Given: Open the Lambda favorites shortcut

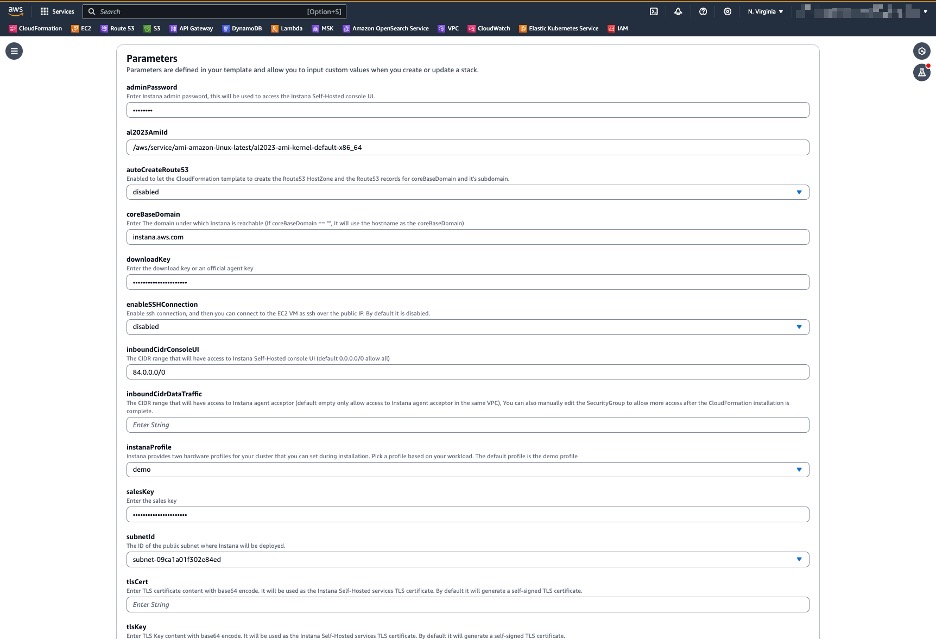Looking at the screenshot, I should 287,28.
